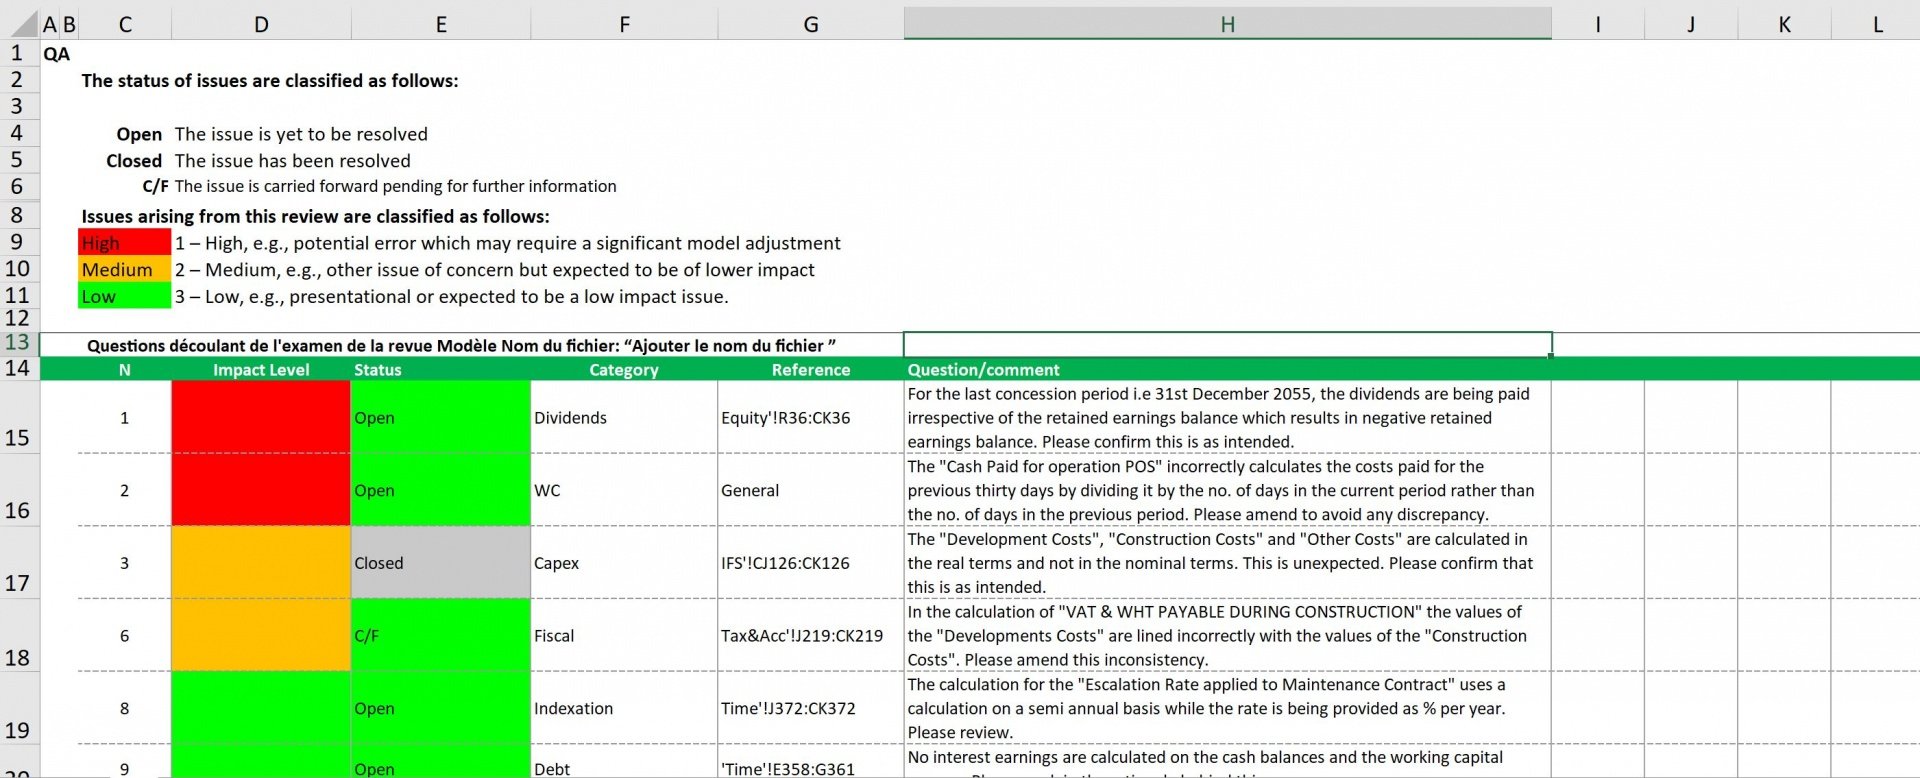Click the 'Impact Level' table header
The width and height of the screenshot is (1920, 778).
point(261,369)
